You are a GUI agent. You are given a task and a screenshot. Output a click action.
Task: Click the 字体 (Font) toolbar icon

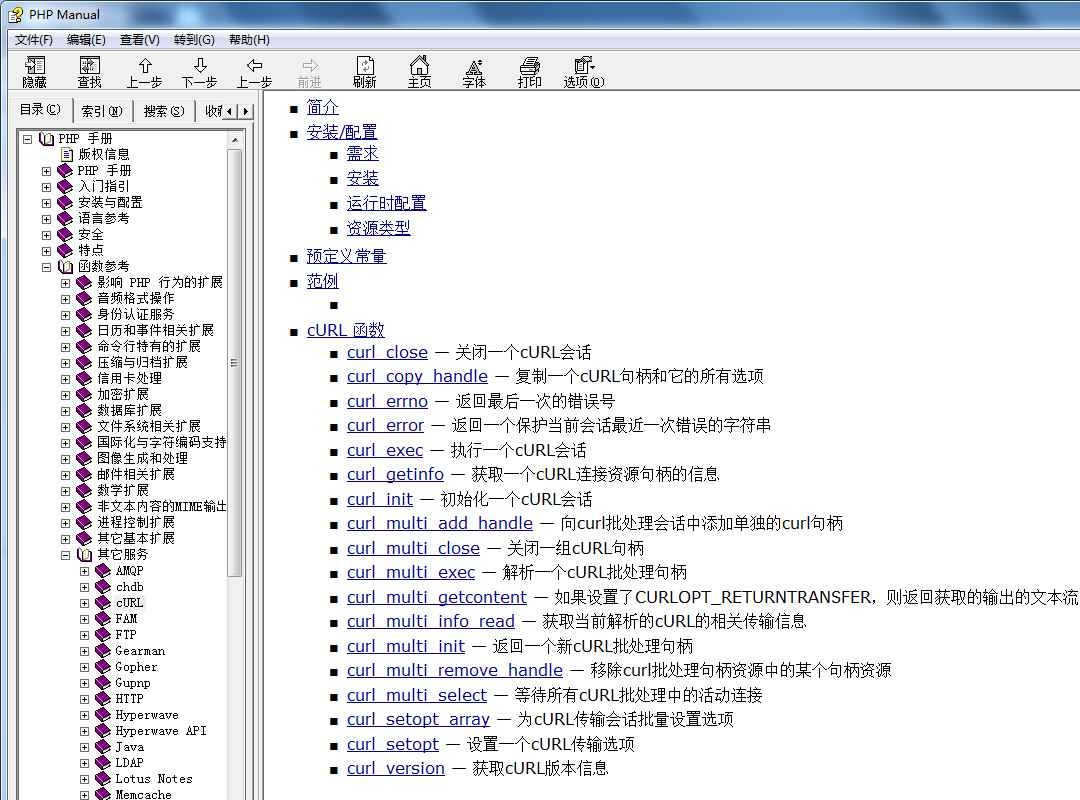pos(474,72)
